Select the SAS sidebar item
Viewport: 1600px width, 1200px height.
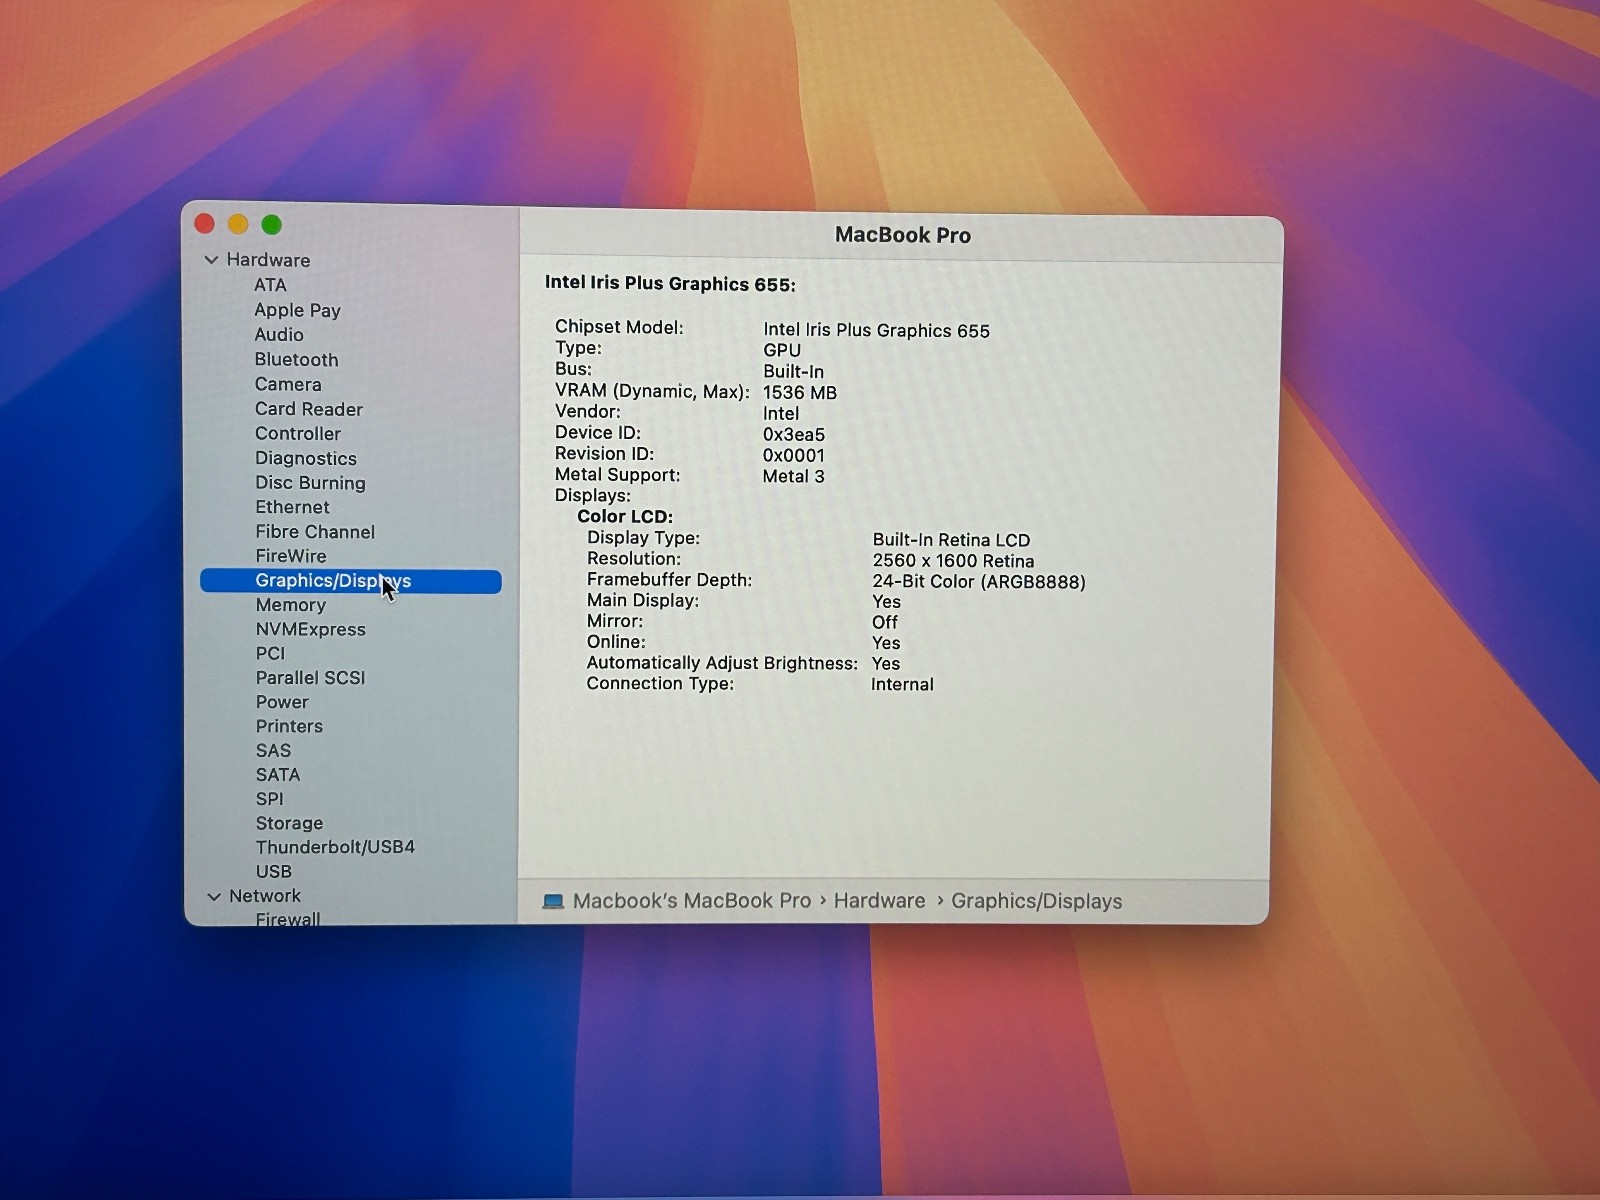coord(273,750)
